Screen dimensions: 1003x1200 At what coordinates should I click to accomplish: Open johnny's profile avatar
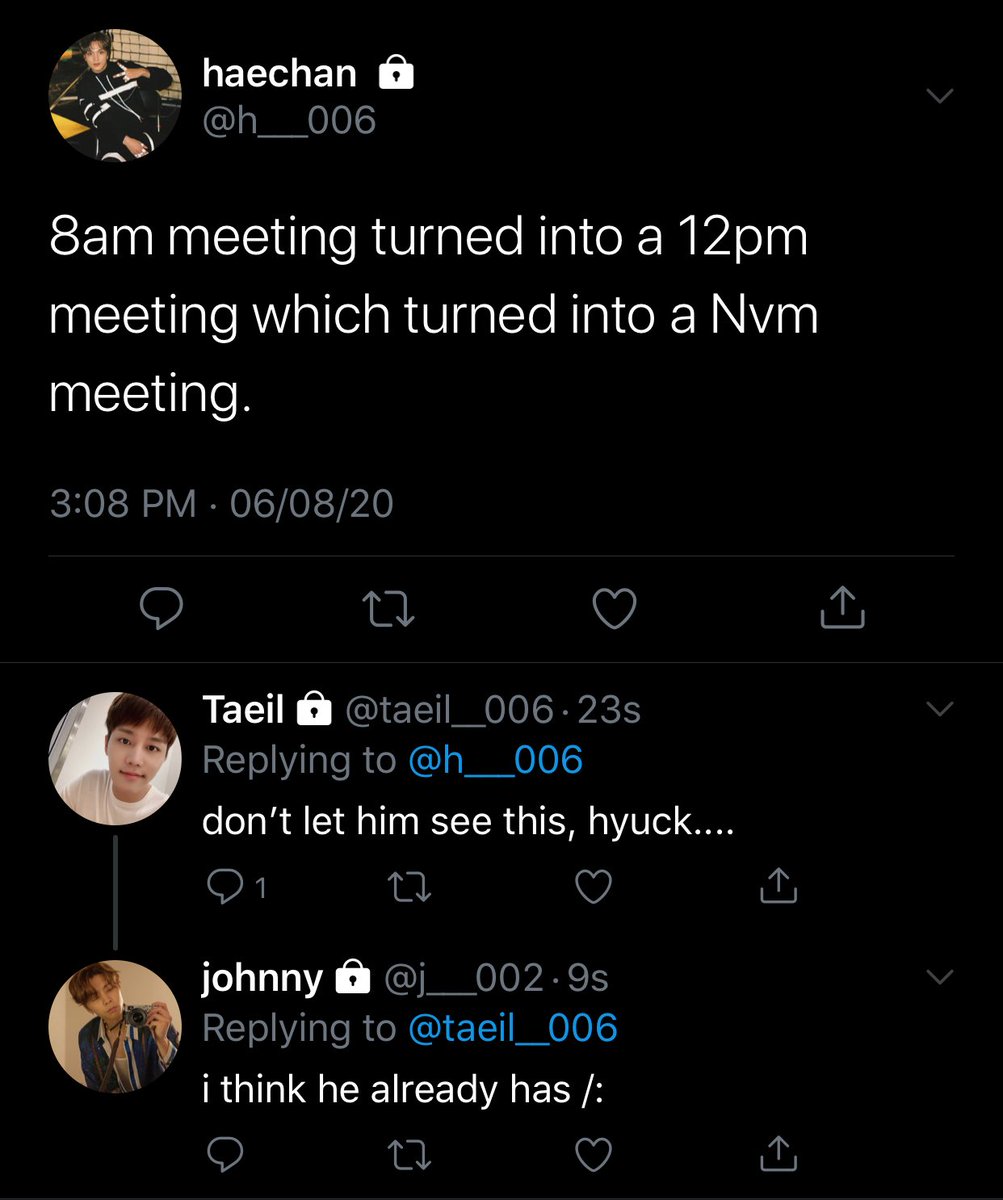pyautogui.click(x=115, y=1027)
